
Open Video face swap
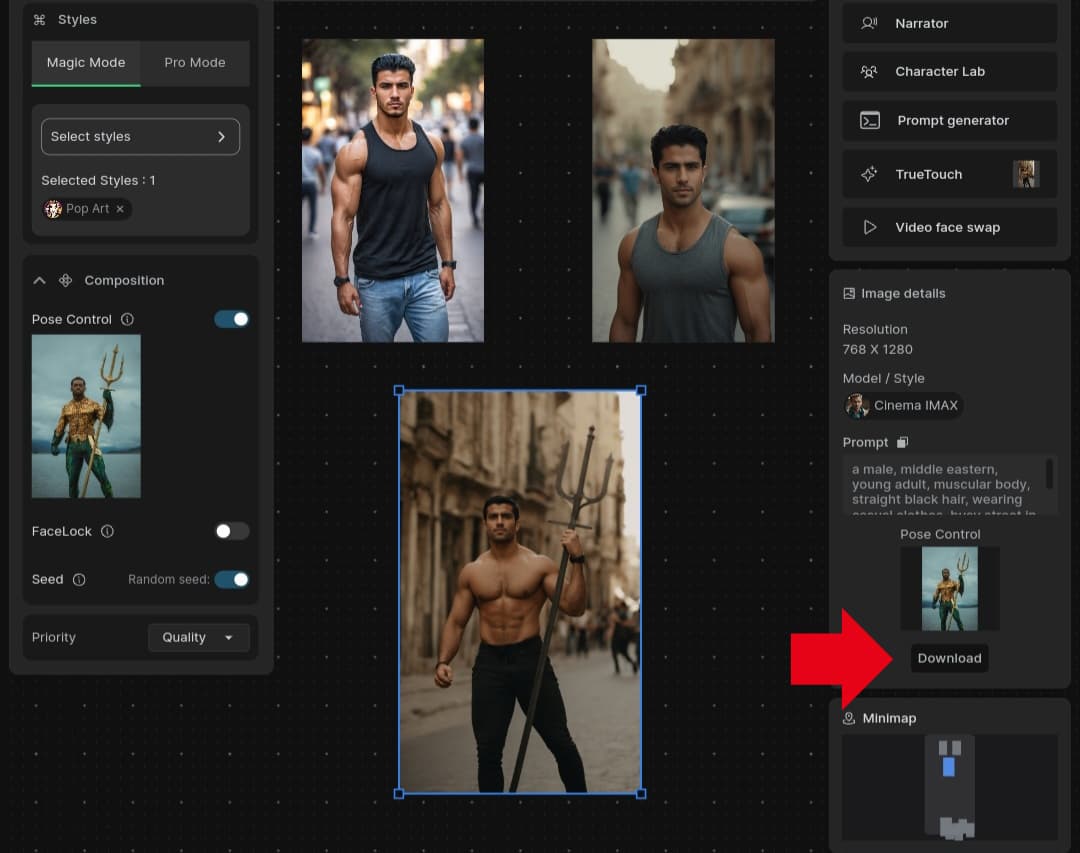(950, 227)
